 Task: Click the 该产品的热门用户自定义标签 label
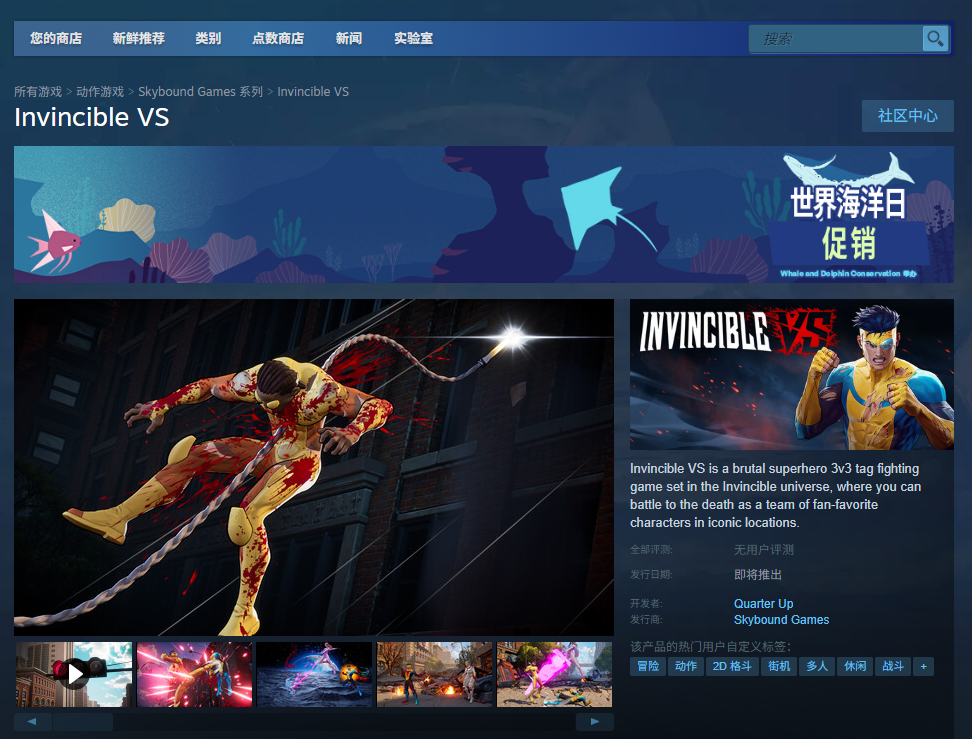[x=710, y=647]
